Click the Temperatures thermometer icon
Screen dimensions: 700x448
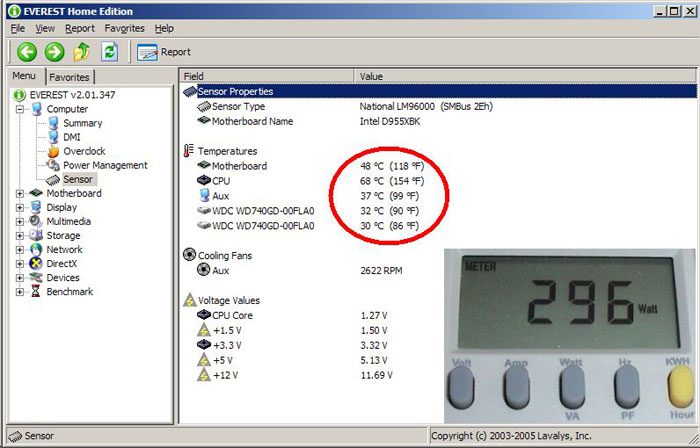tap(189, 151)
